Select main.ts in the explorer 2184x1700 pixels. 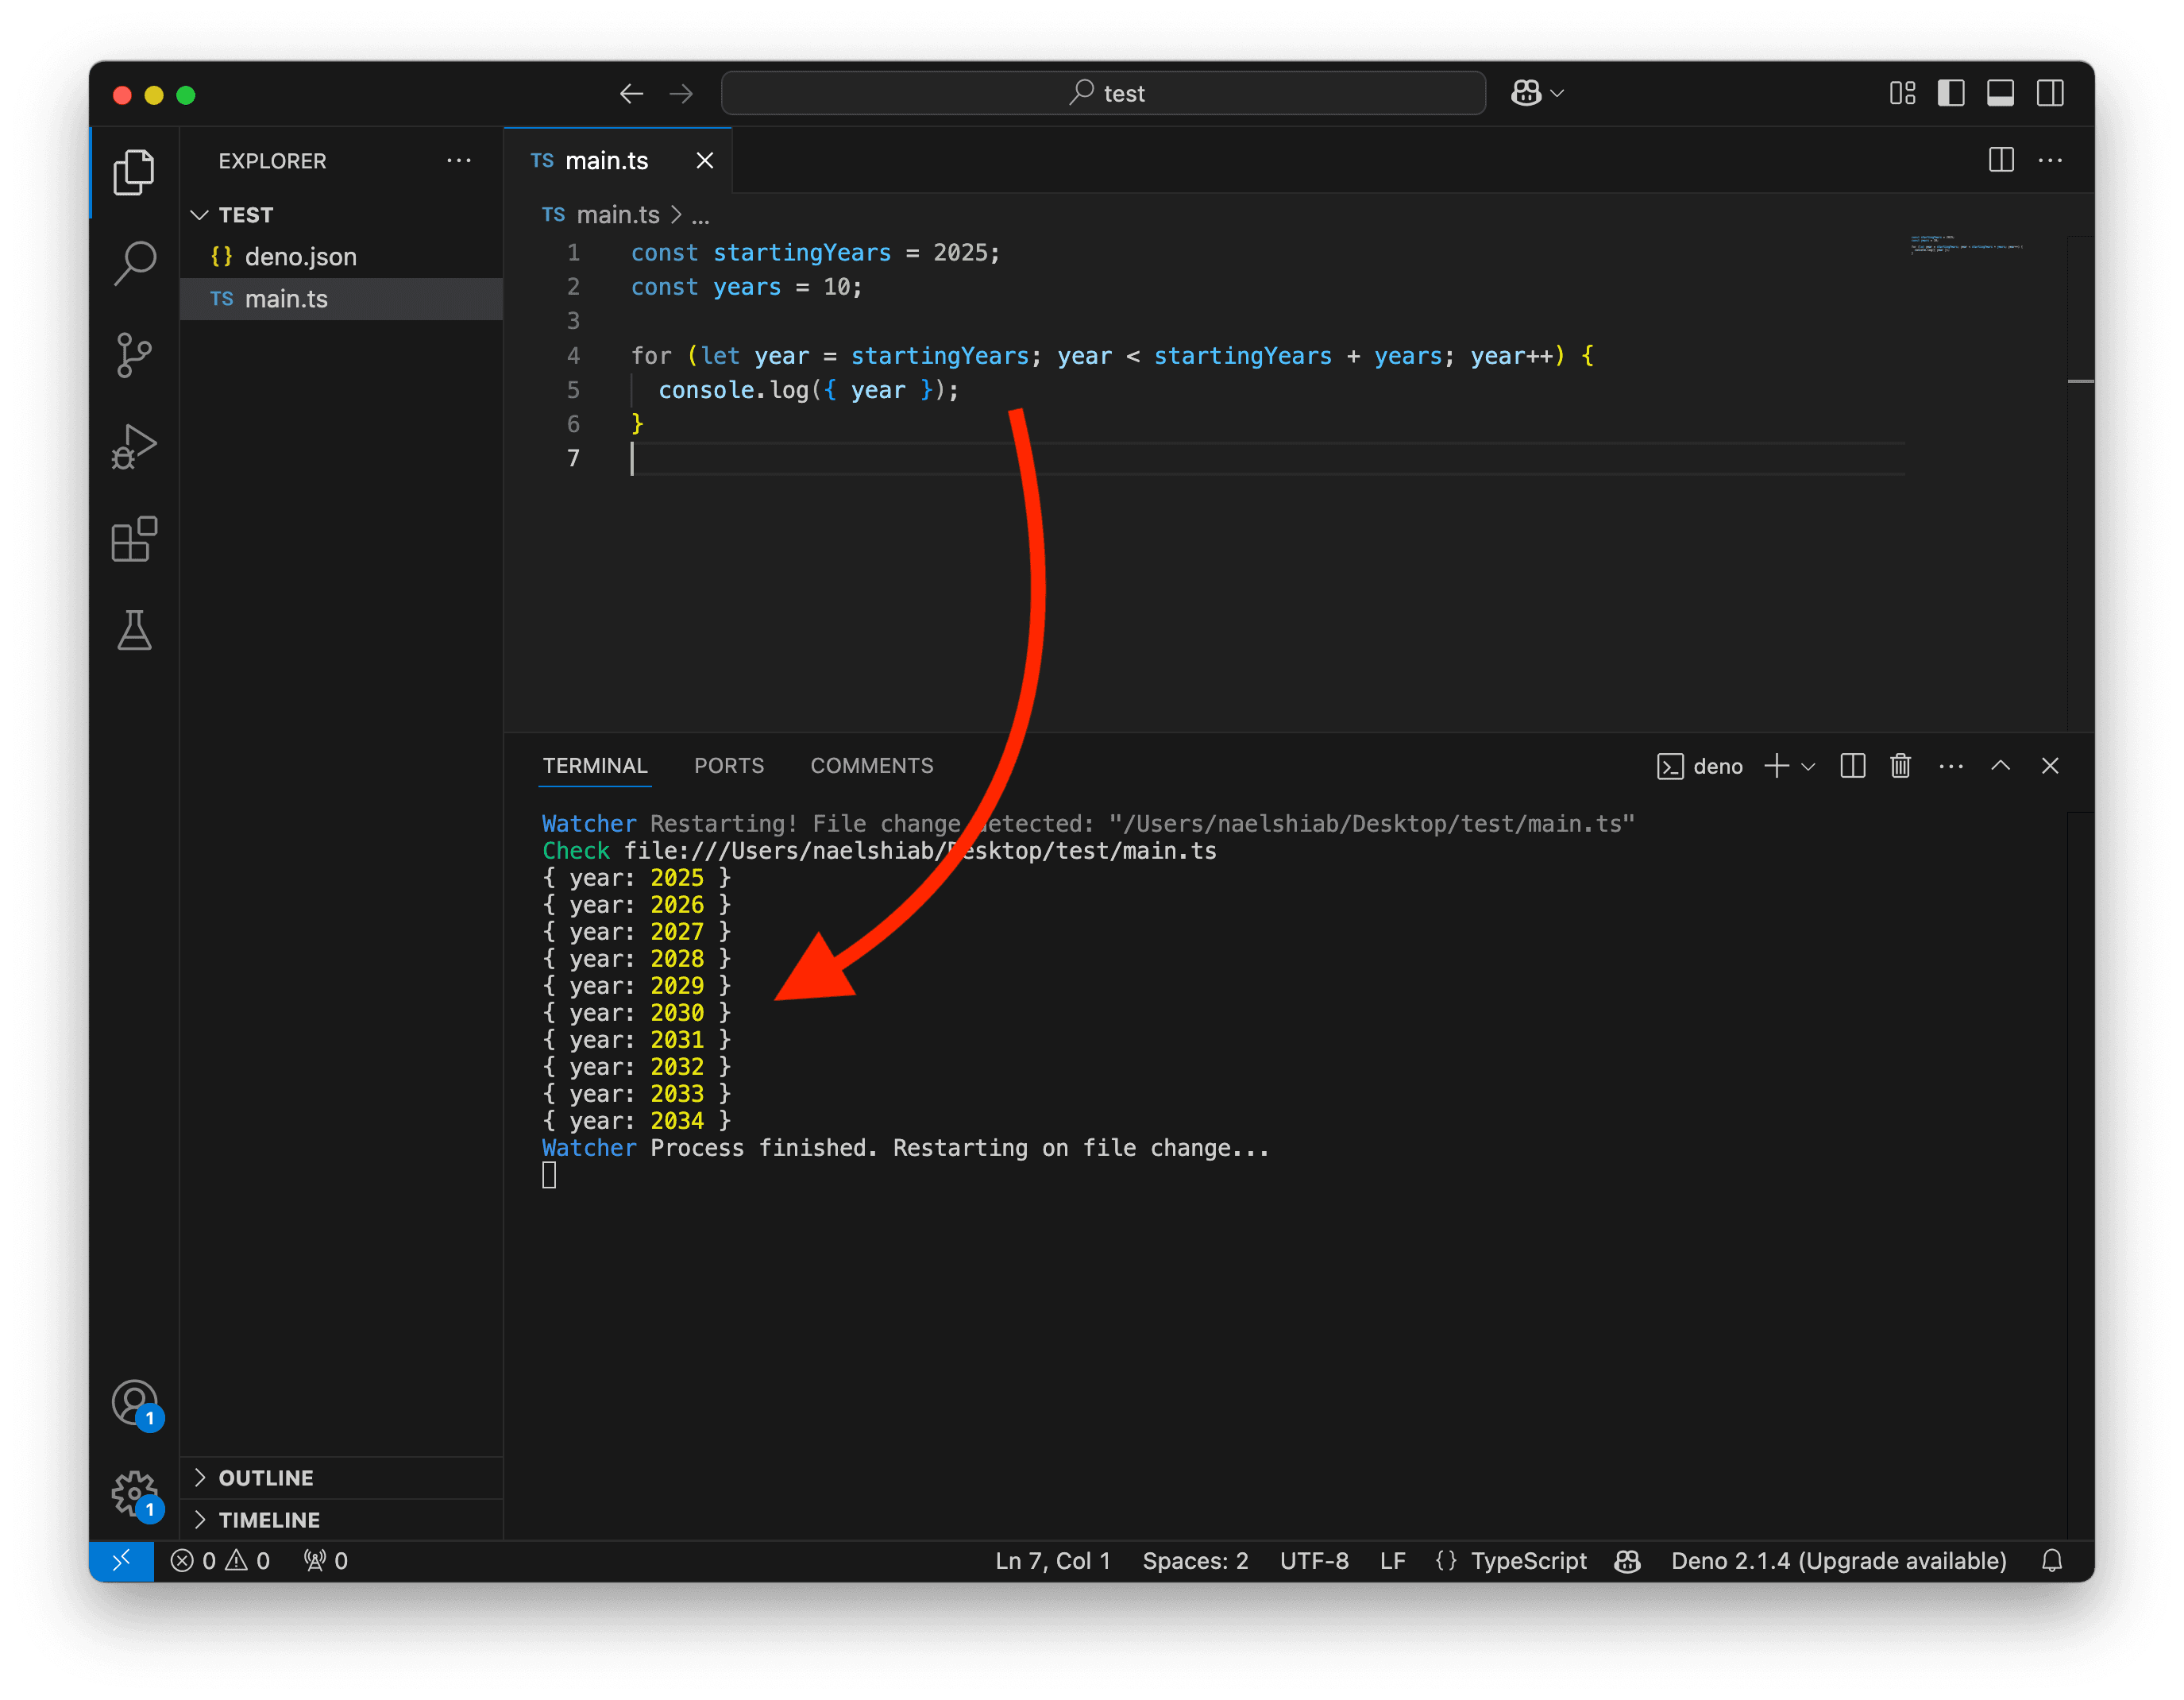click(341, 299)
